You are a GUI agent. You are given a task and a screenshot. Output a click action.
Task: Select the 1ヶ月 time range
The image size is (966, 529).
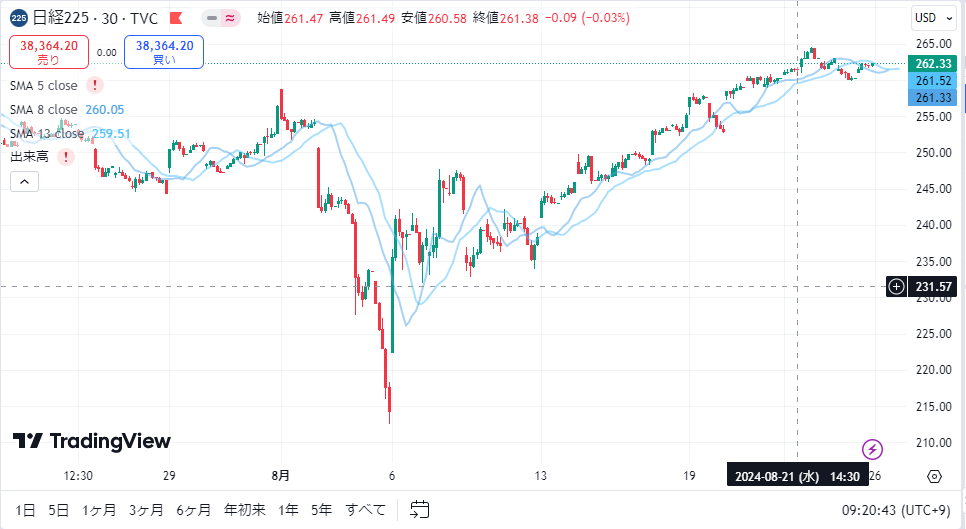tap(99, 510)
